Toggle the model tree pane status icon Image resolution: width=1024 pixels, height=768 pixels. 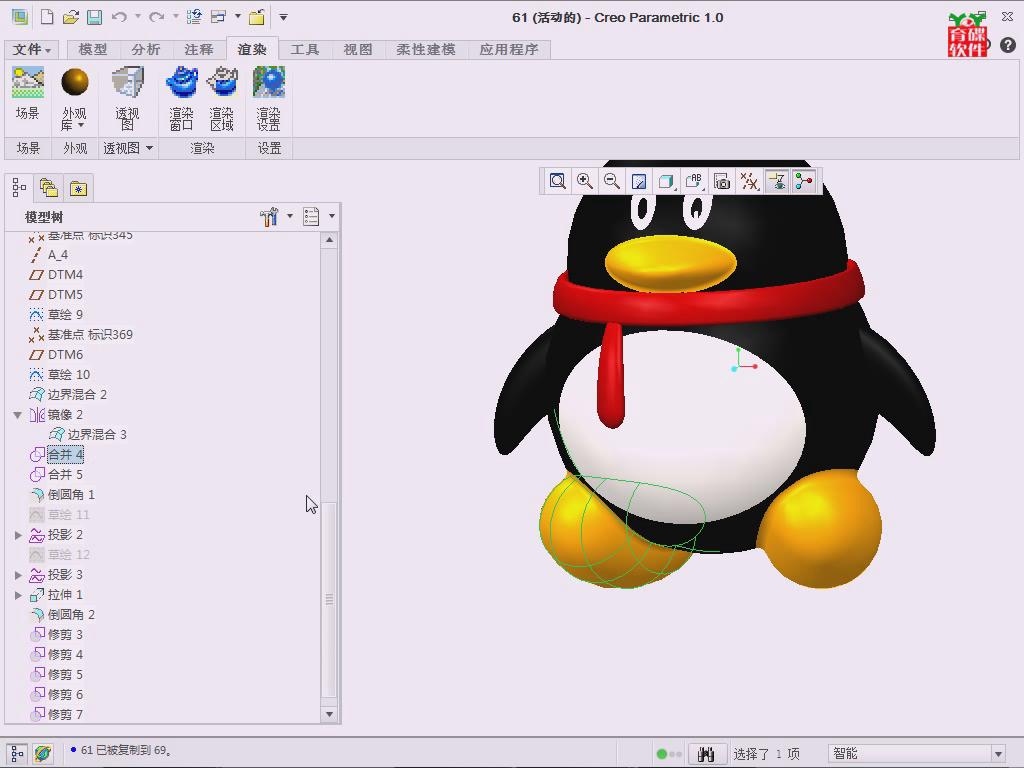coord(17,754)
